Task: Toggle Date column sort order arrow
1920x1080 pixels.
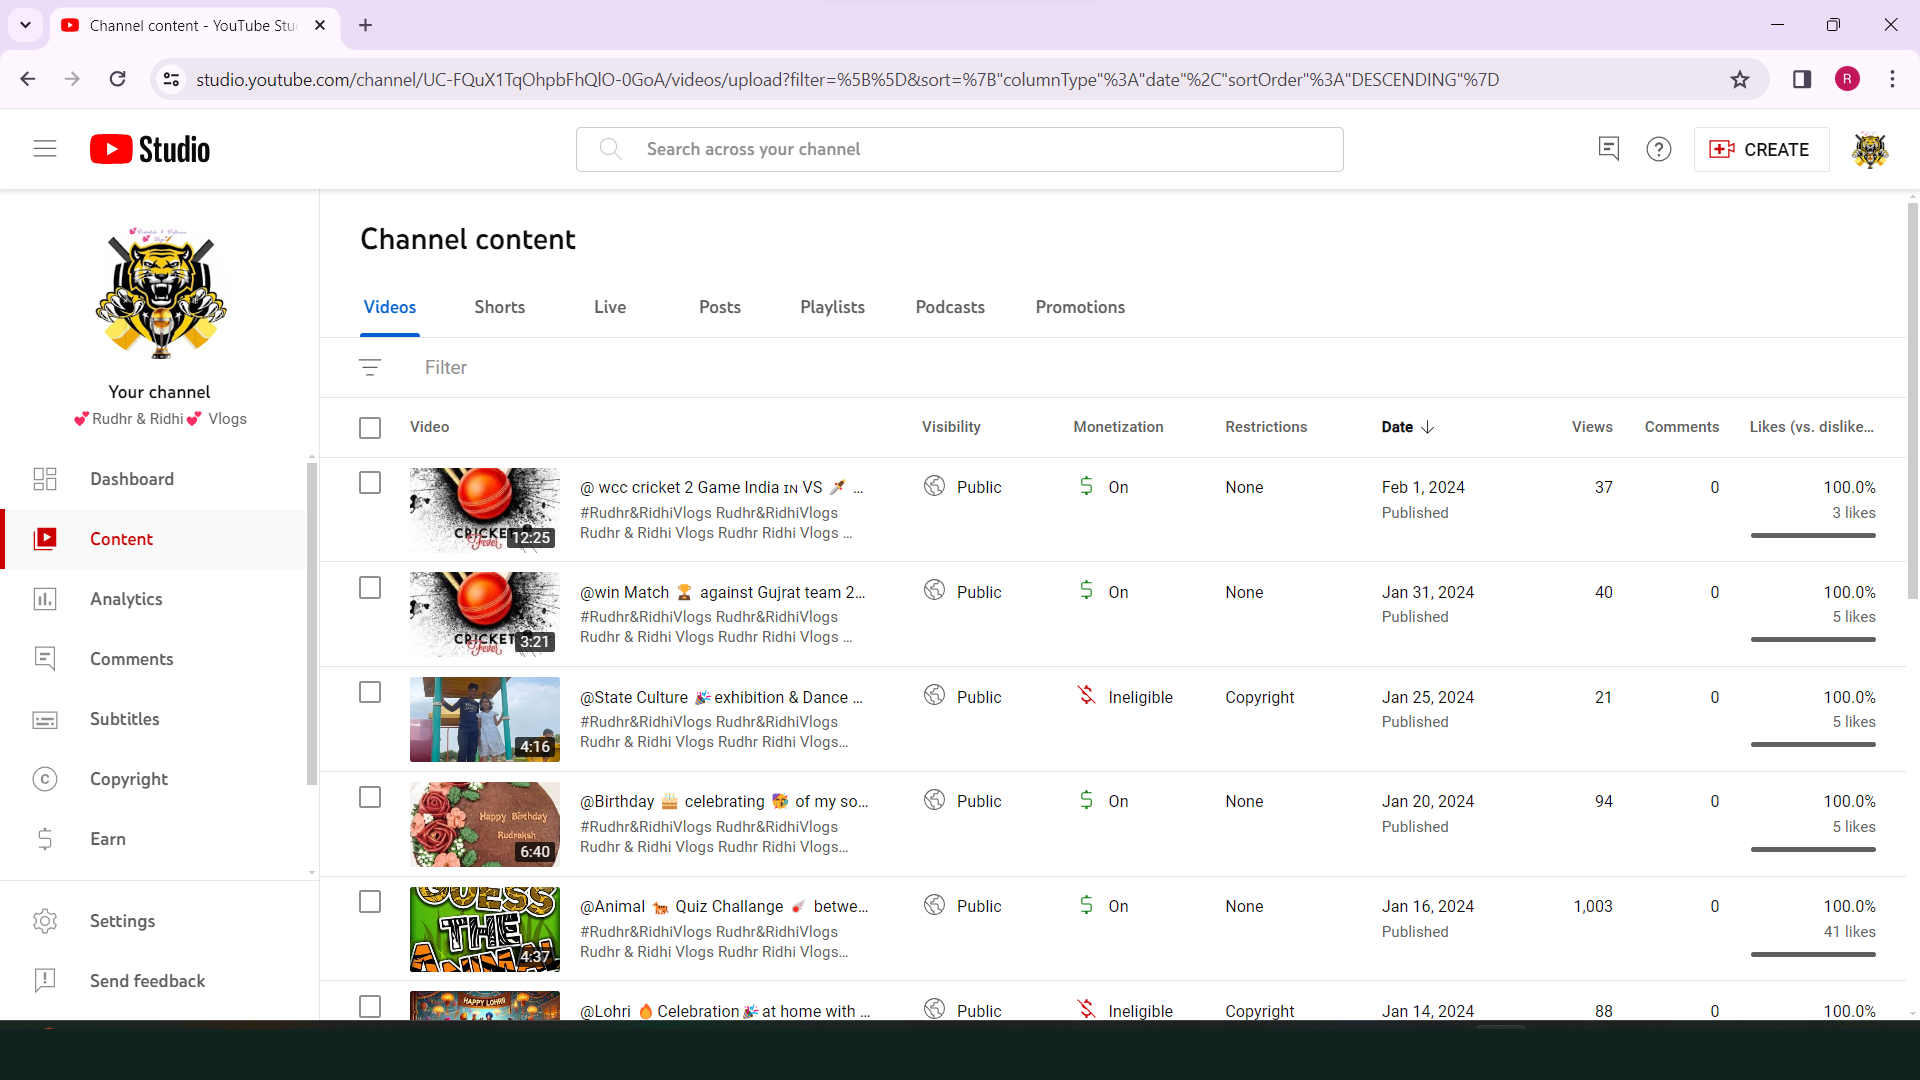Action: (1428, 427)
